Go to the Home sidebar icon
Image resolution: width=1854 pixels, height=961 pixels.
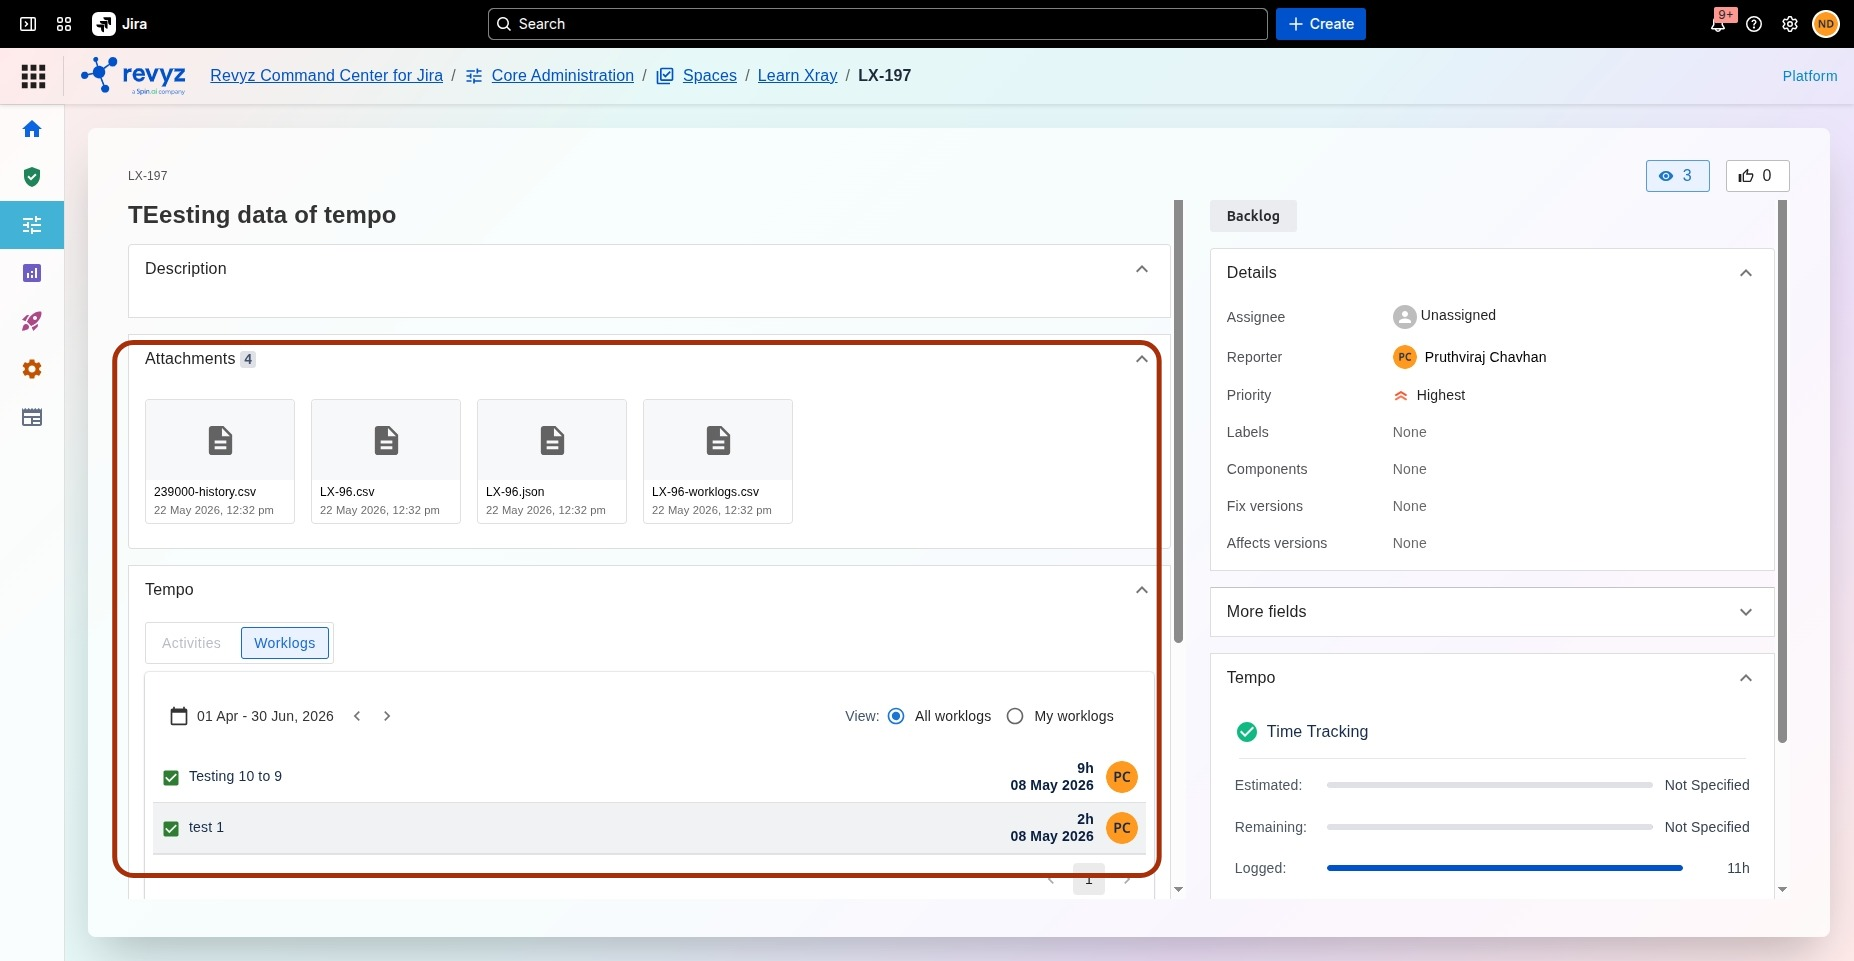click(32, 129)
